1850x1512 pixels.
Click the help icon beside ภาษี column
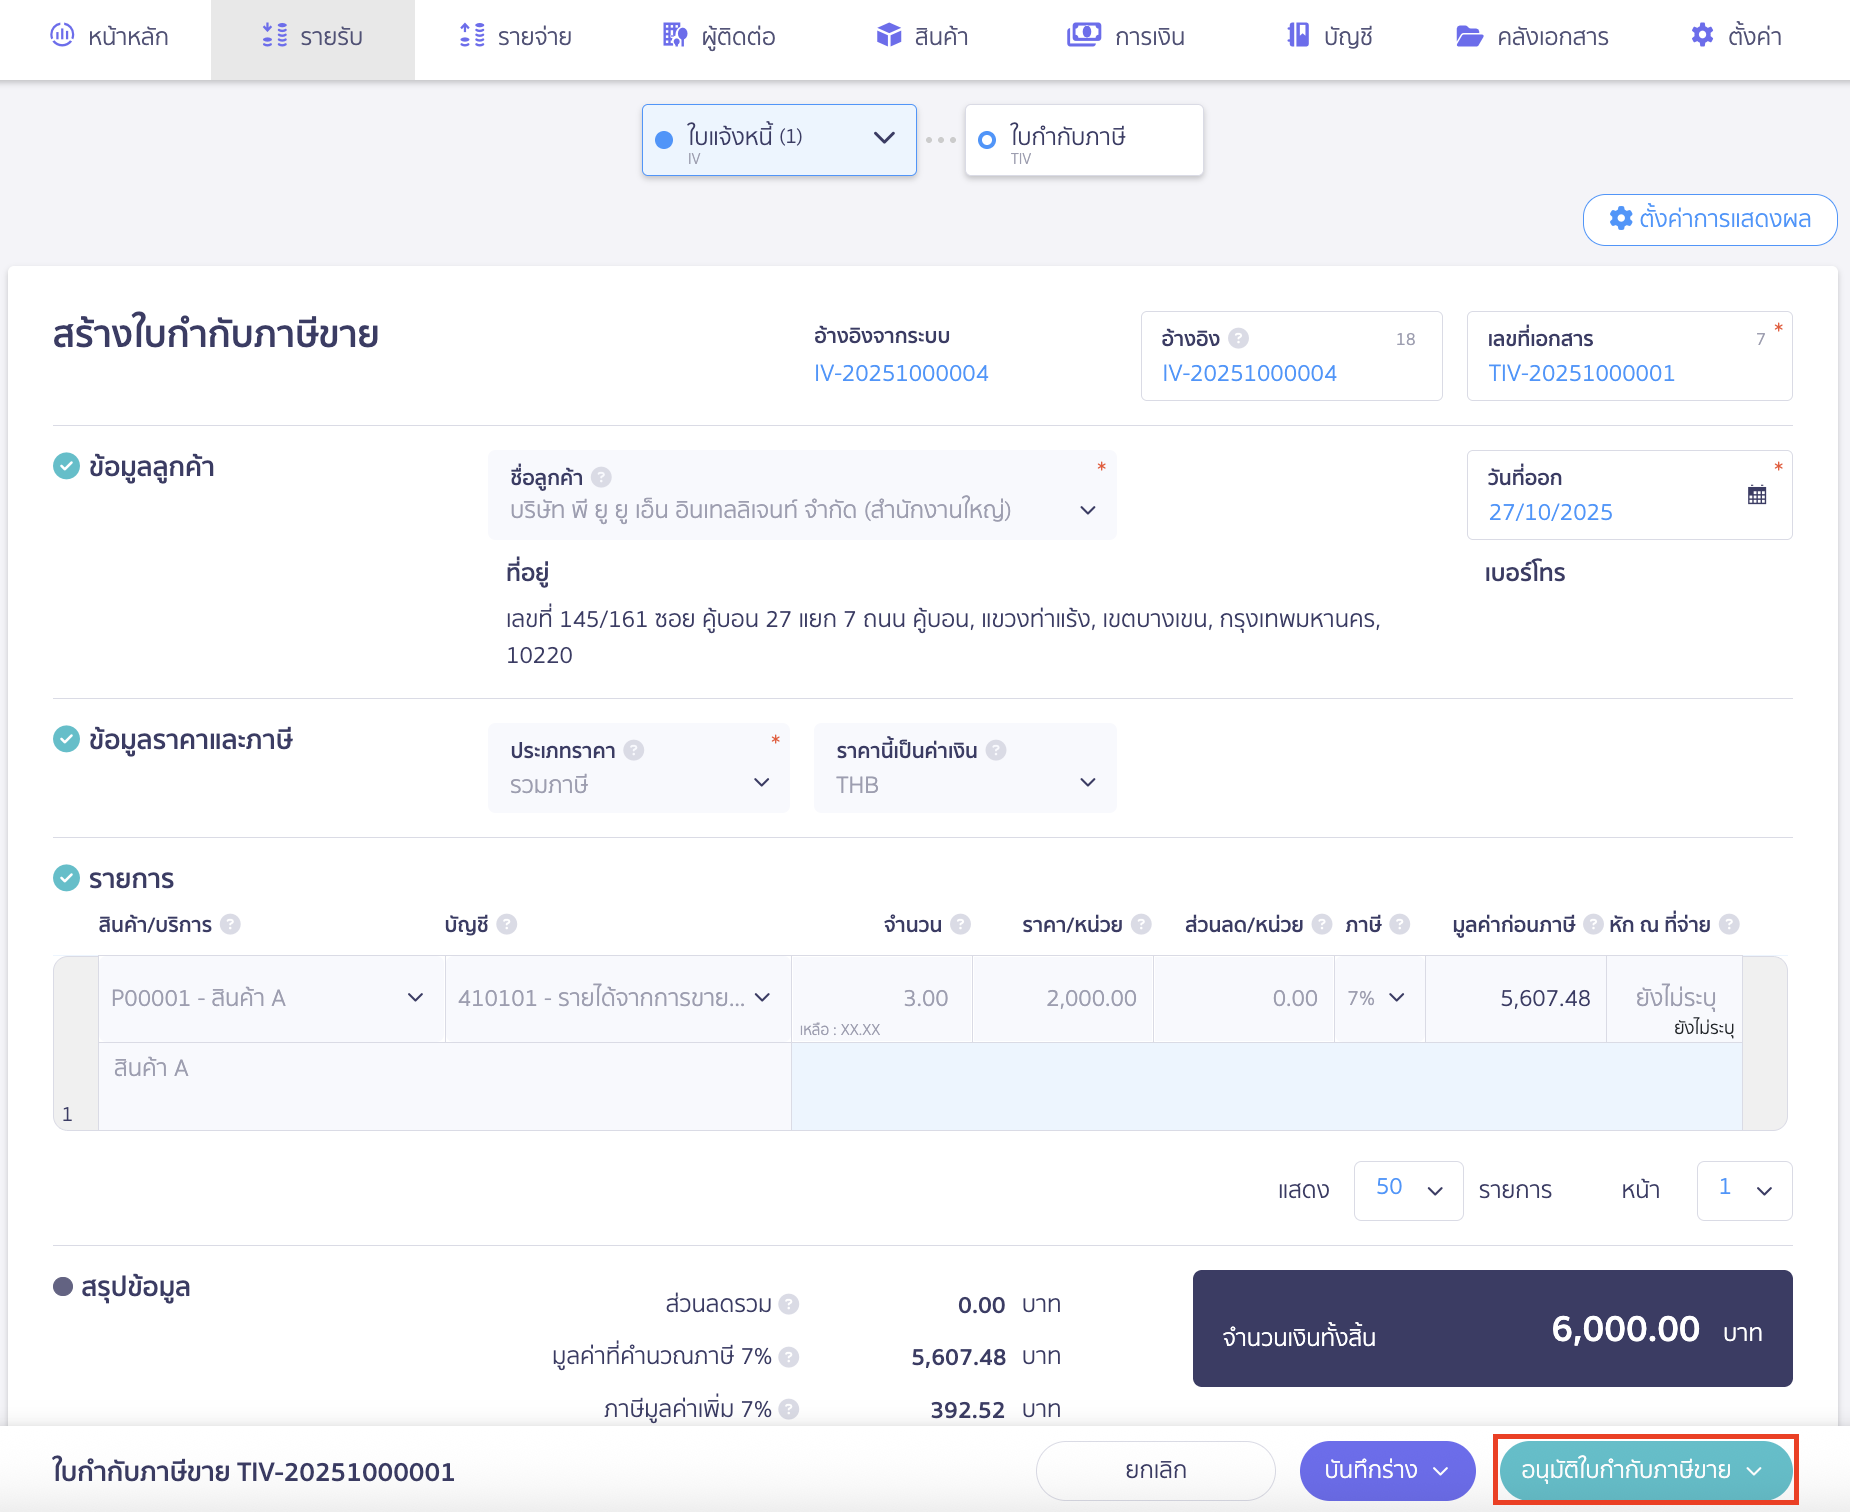point(1402,924)
